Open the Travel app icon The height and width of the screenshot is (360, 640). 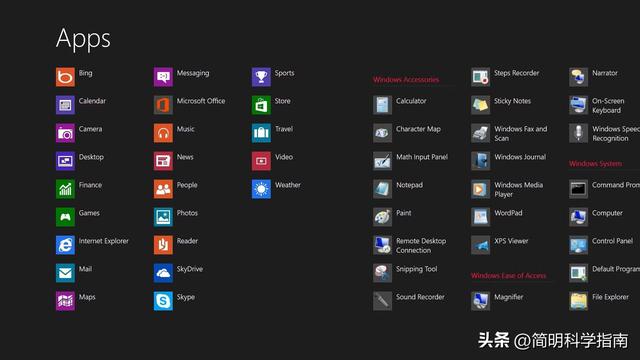[261, 133]
